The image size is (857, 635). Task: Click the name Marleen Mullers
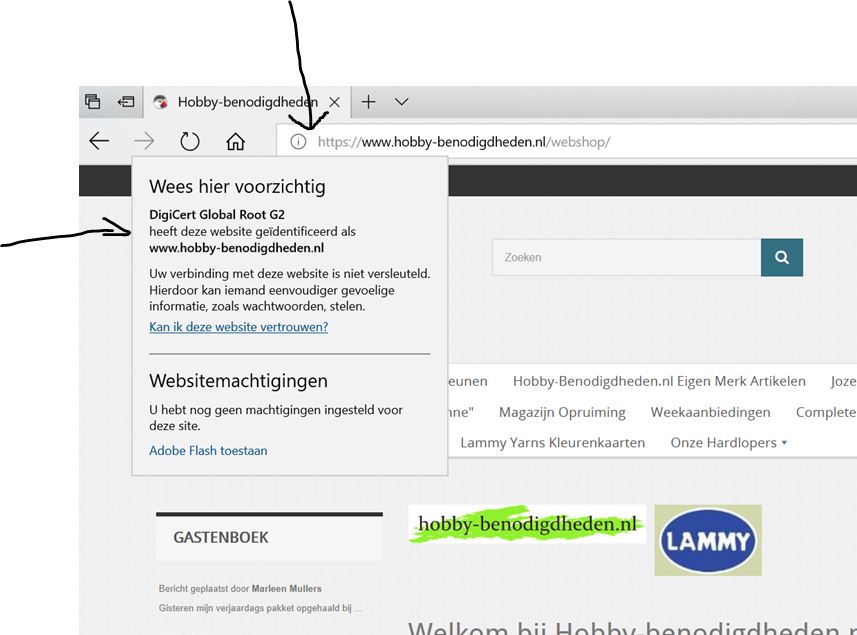pos(286,589)
